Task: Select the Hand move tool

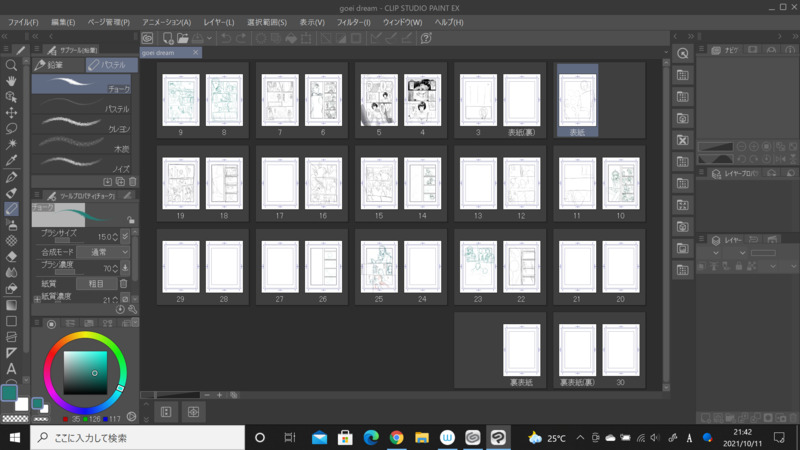Action: [x=11, y=81]
